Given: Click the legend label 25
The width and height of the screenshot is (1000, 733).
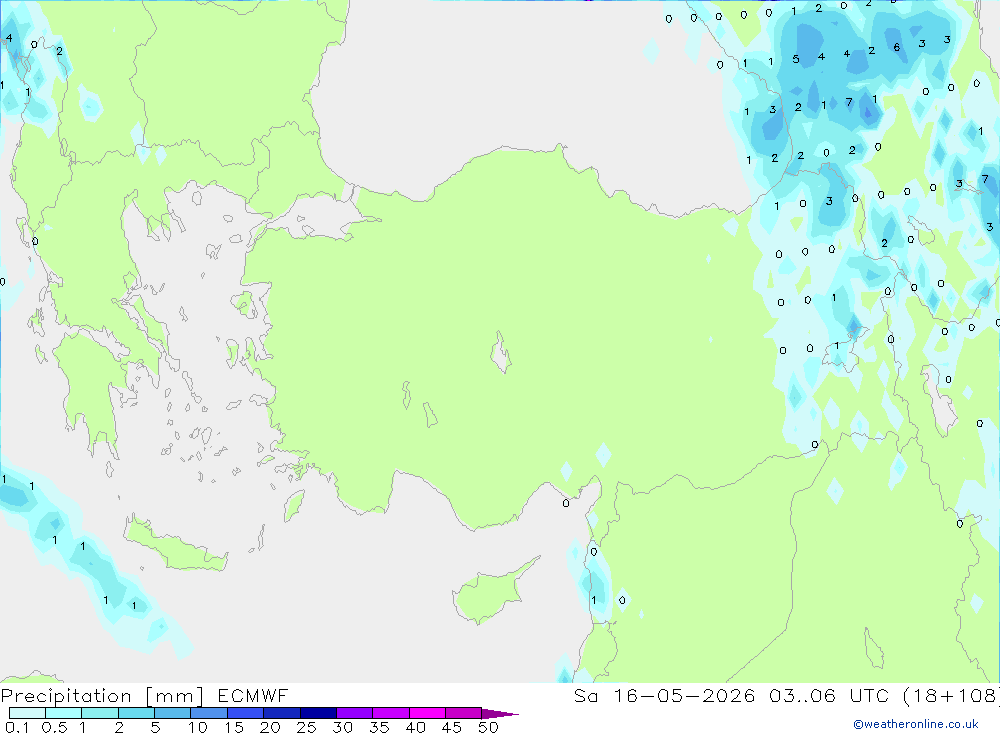Looking at the screenshot, I should (306, 727).
